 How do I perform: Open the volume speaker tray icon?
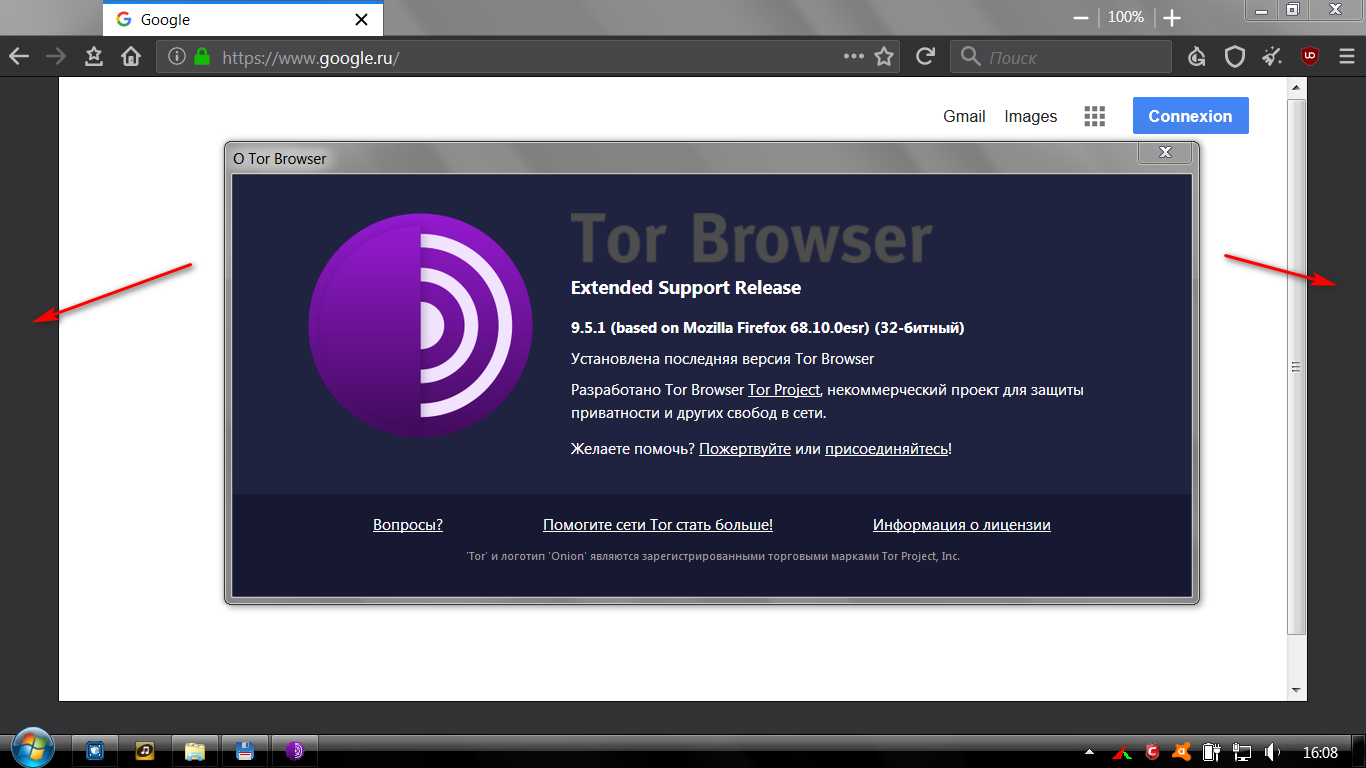pos(1273,751)
